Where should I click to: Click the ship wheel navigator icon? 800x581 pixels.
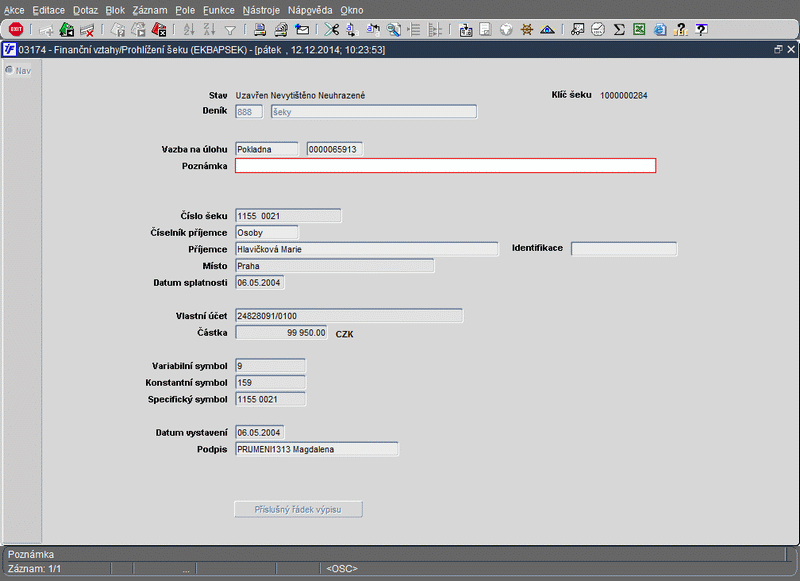[x=527, y=30]
